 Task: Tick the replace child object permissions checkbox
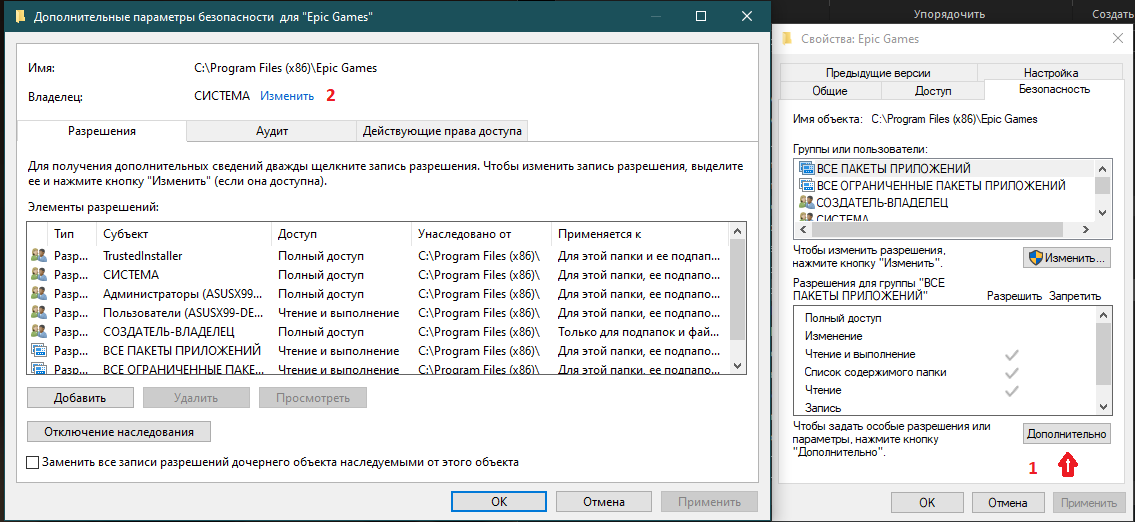(33, 462)
